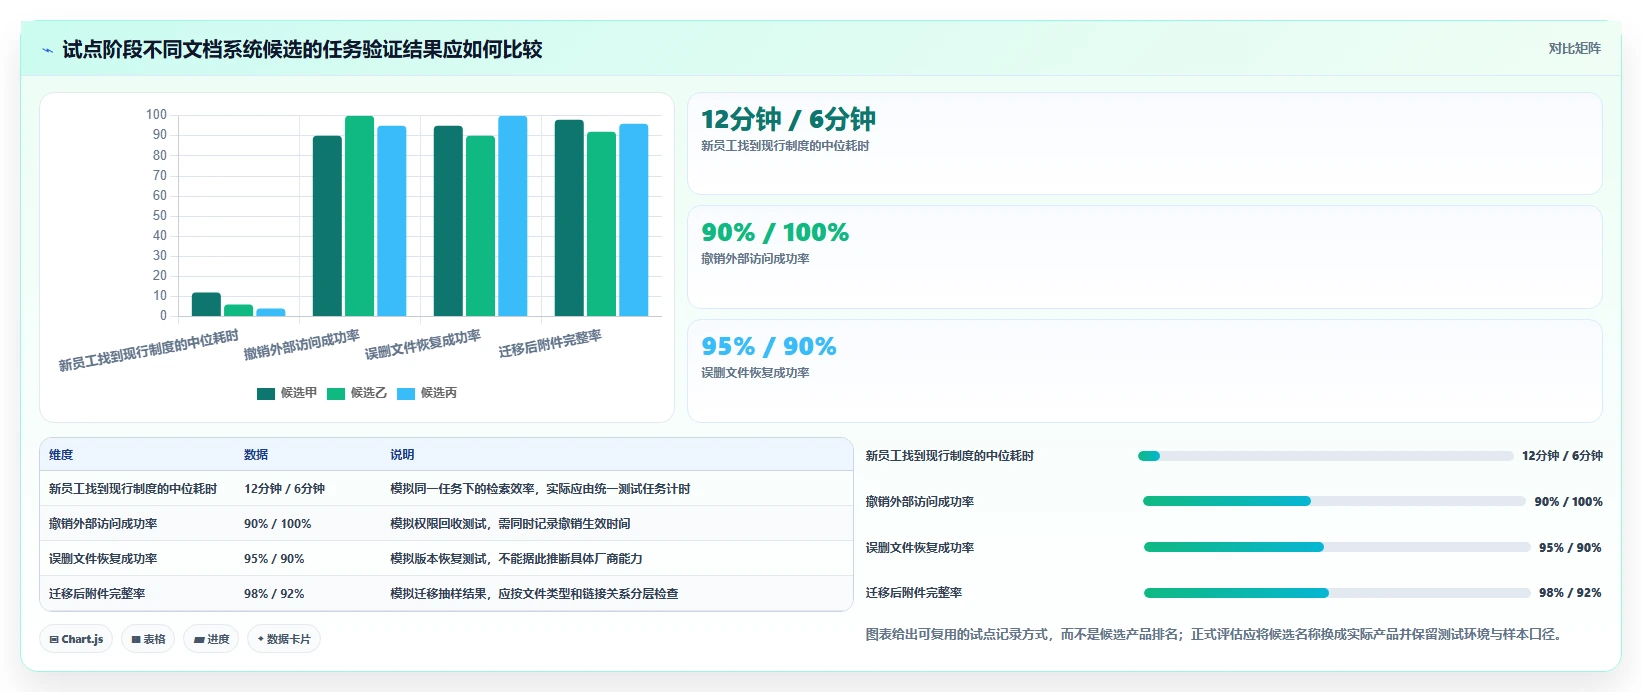Viewport: 1642px width, 692px height.
Task: Click the 进度 chip icon
Action: point(199,640)
